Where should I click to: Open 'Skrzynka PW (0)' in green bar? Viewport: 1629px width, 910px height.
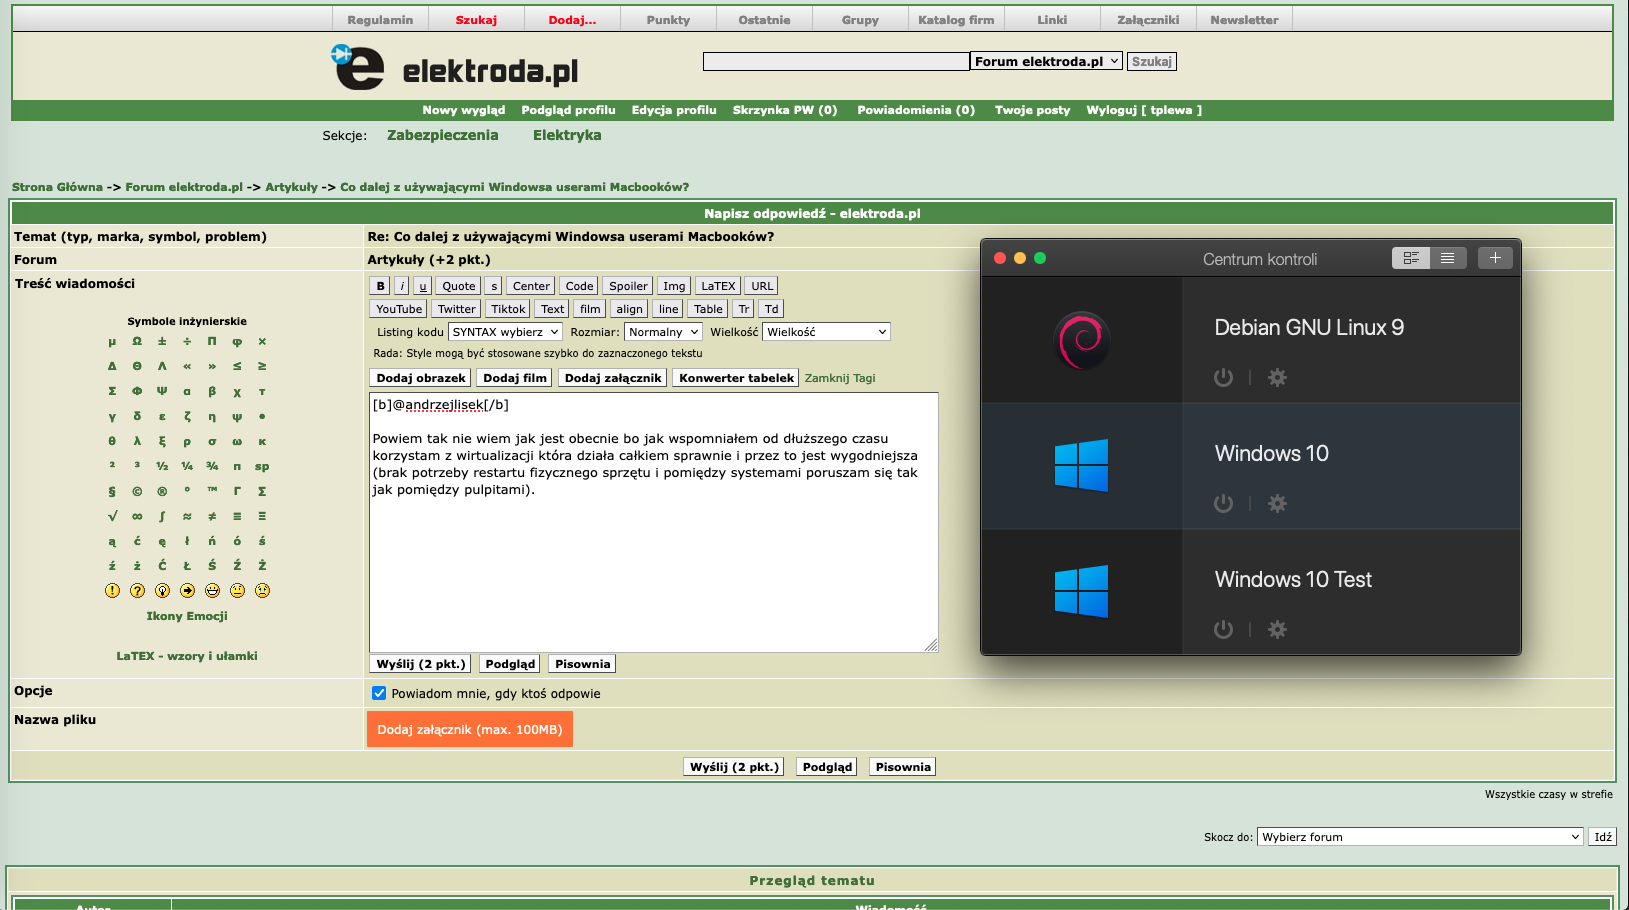tap(785, 110)
